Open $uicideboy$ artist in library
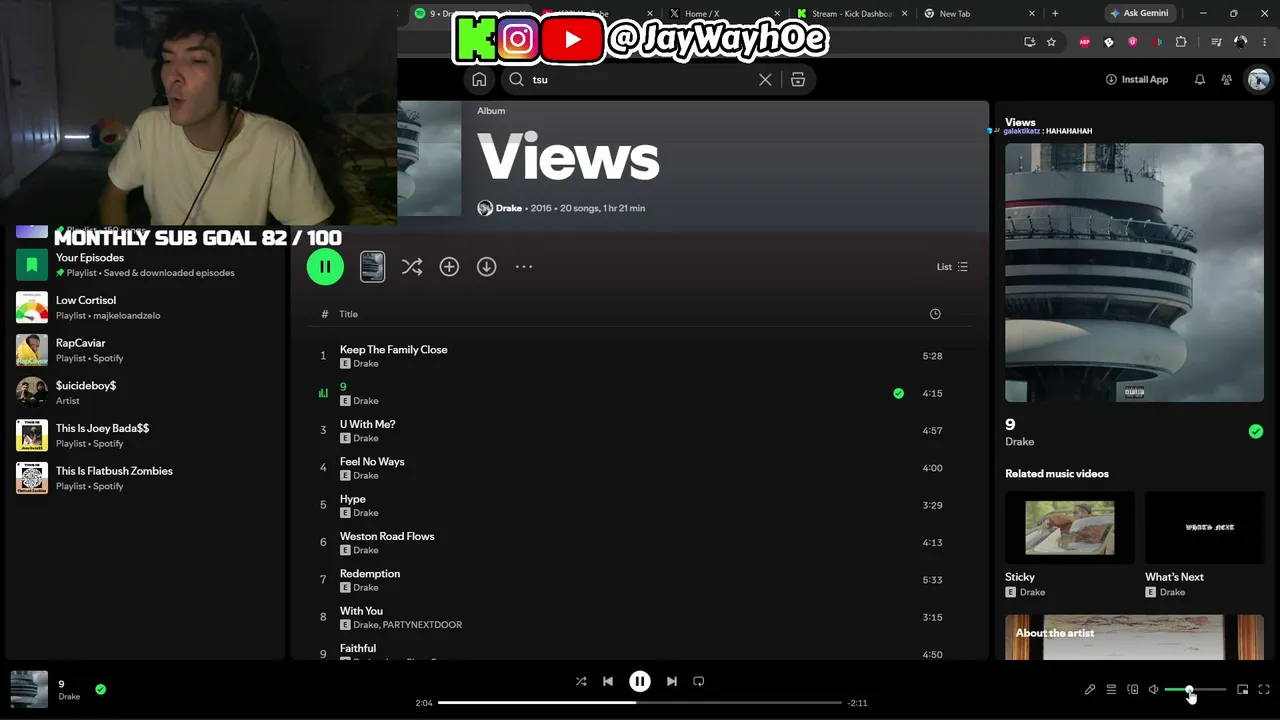 click(x=145, y=393)
